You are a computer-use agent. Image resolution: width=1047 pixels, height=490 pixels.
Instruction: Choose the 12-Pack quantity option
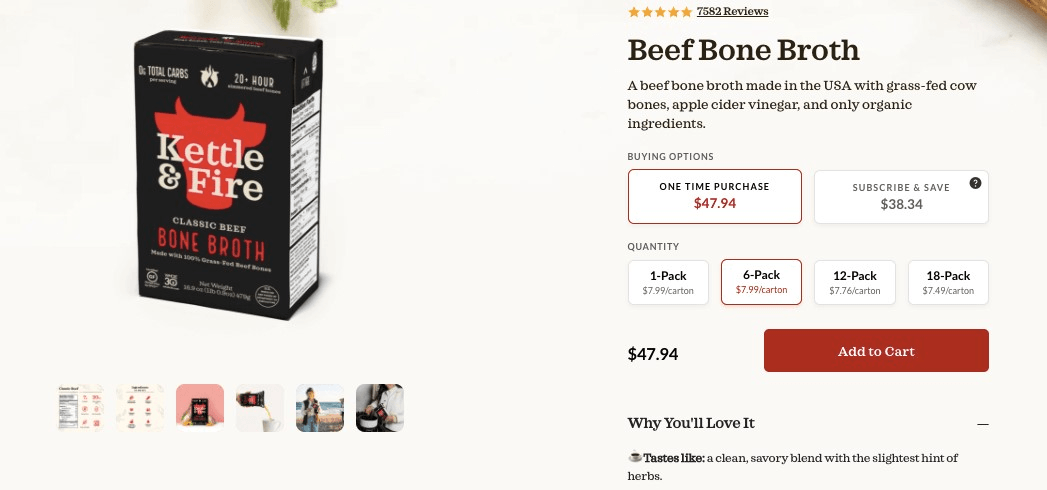tap(854, 282)
